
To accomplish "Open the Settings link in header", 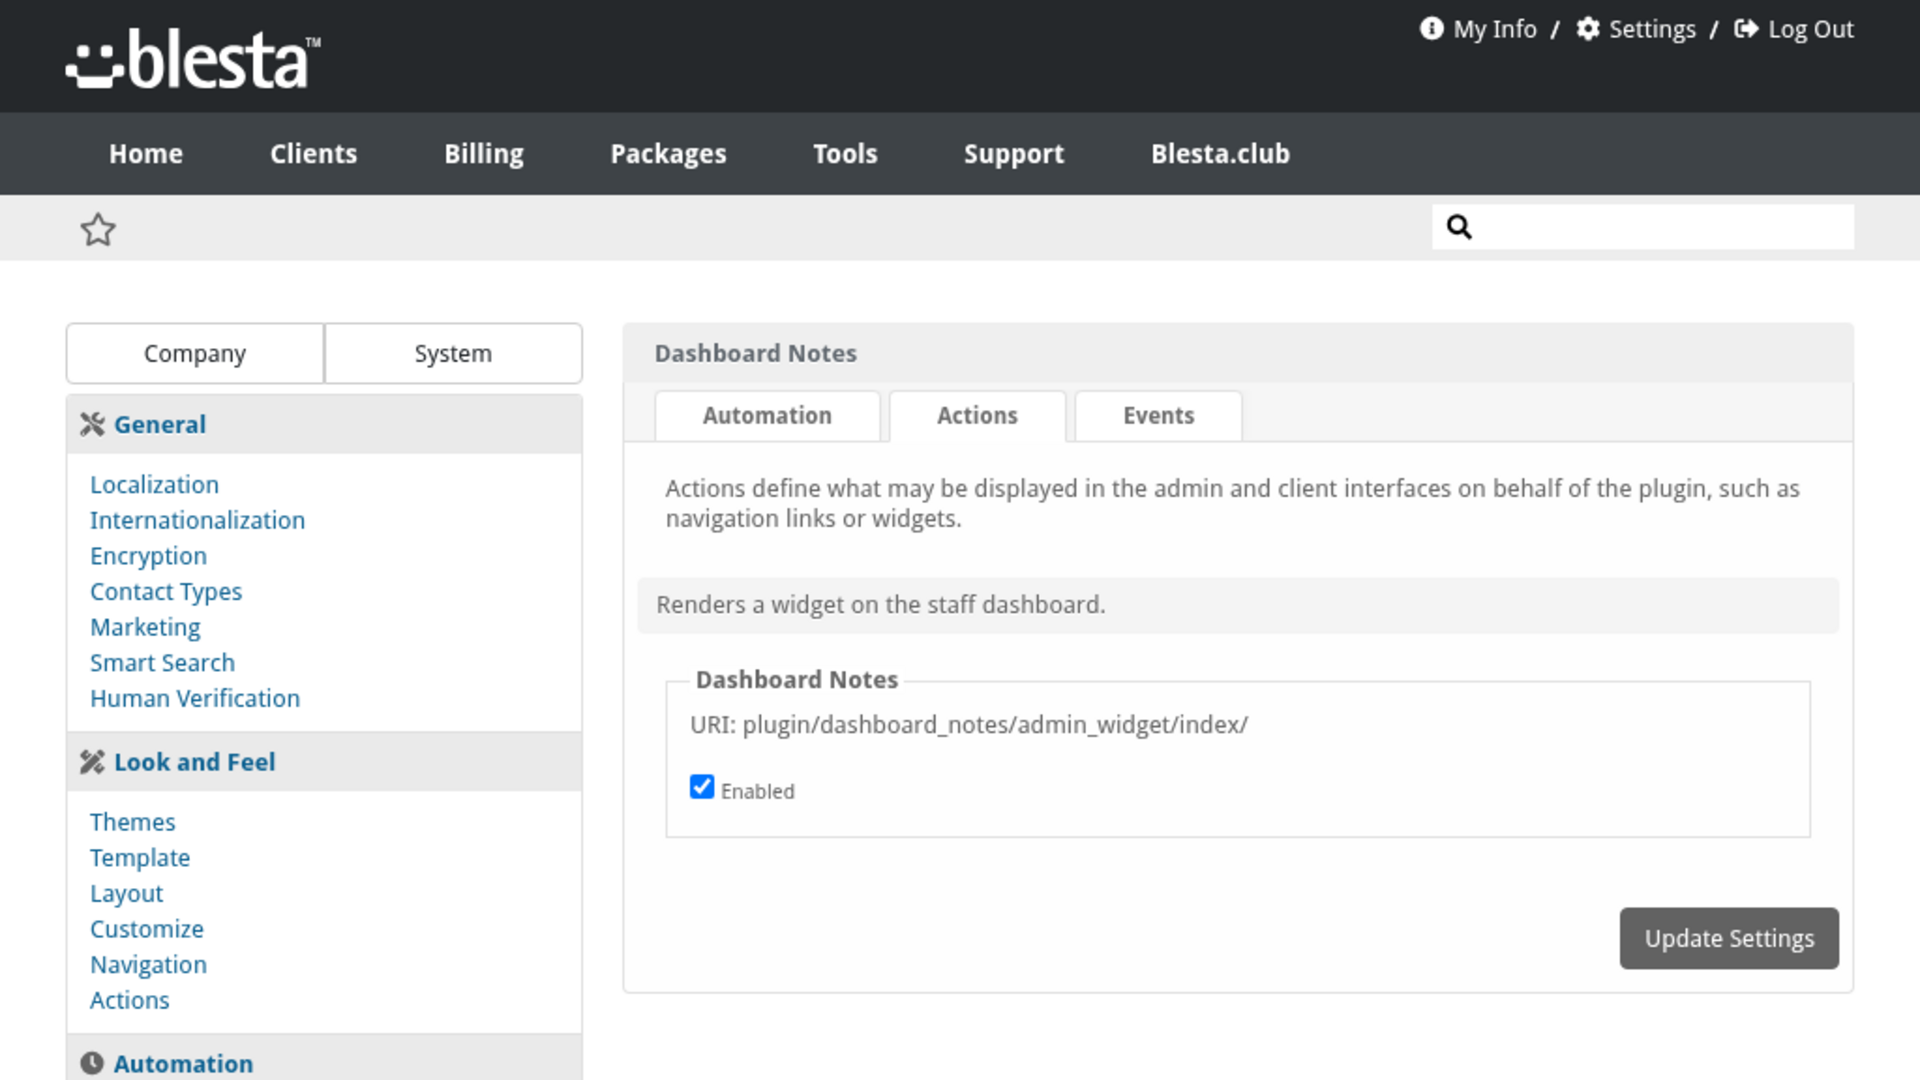I will tap(1652, 29).
